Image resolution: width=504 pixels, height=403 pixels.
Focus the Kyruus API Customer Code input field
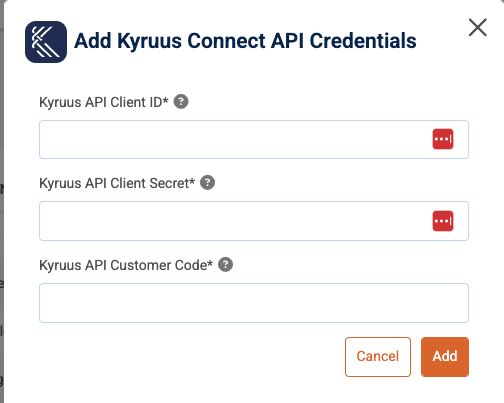point(254,303)
